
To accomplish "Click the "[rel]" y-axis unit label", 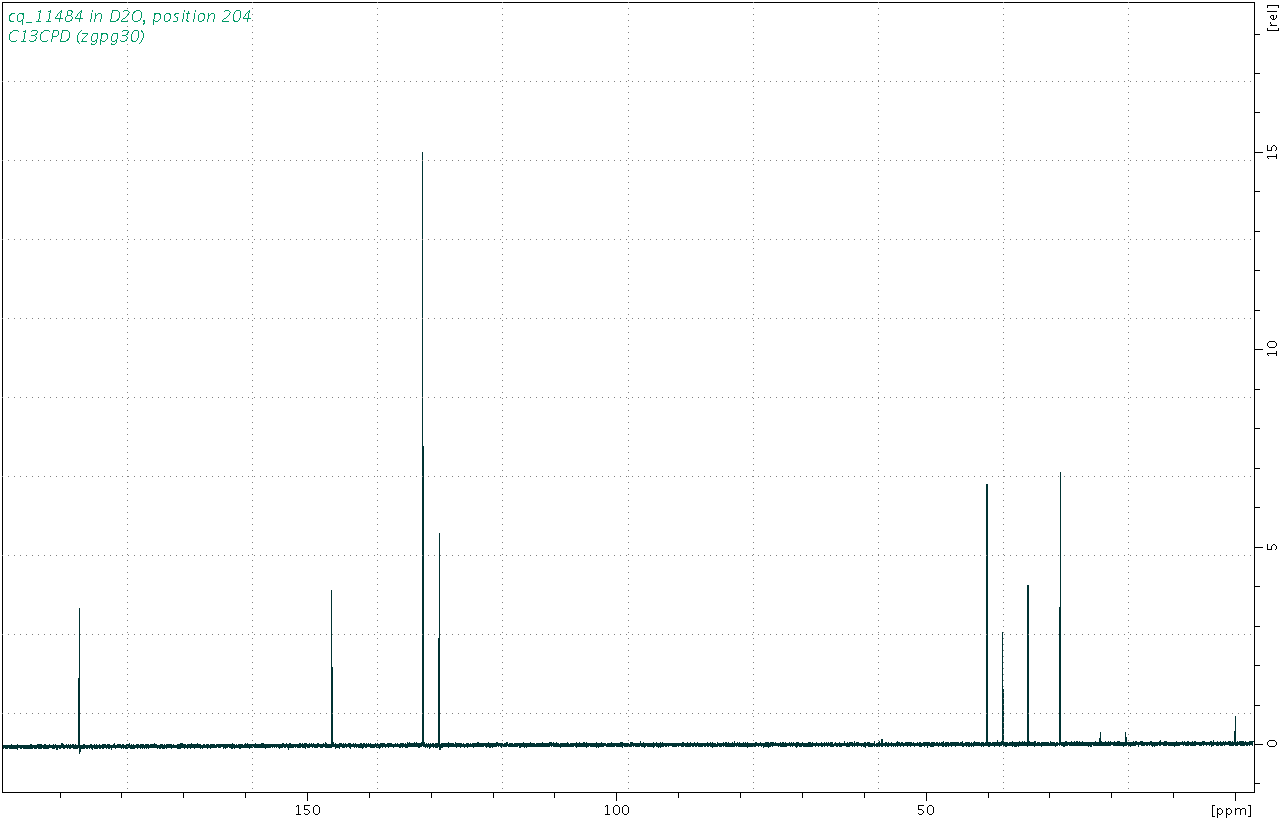I will (1272, 20).
